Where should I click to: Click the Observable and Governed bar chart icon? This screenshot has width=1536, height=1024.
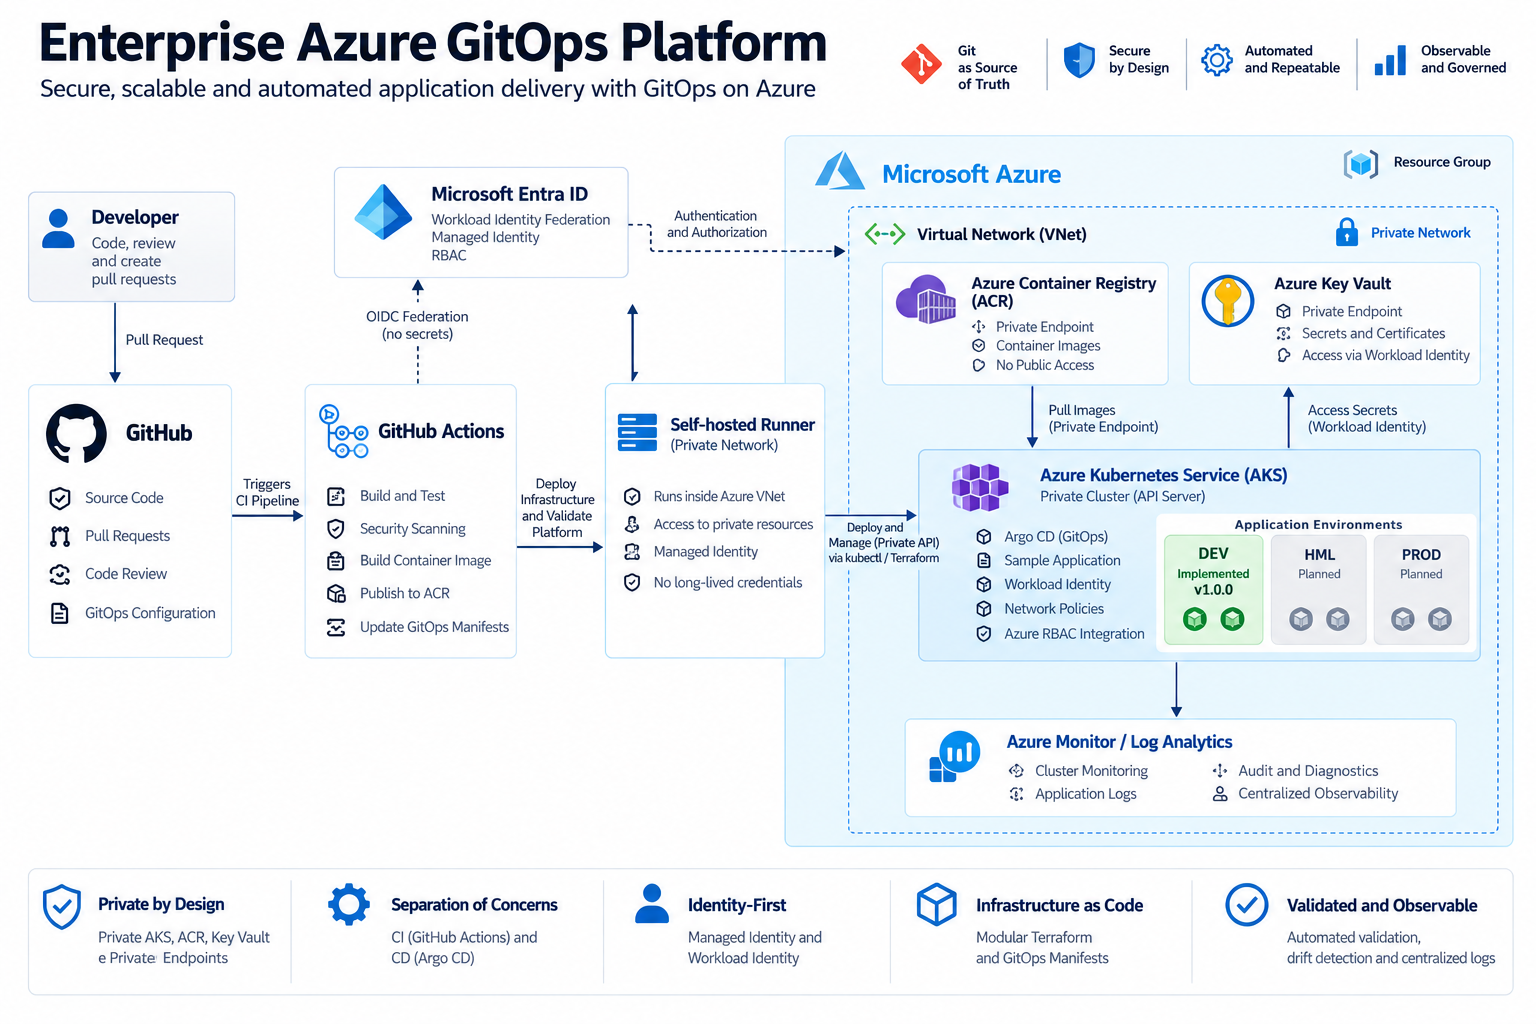1390,60
